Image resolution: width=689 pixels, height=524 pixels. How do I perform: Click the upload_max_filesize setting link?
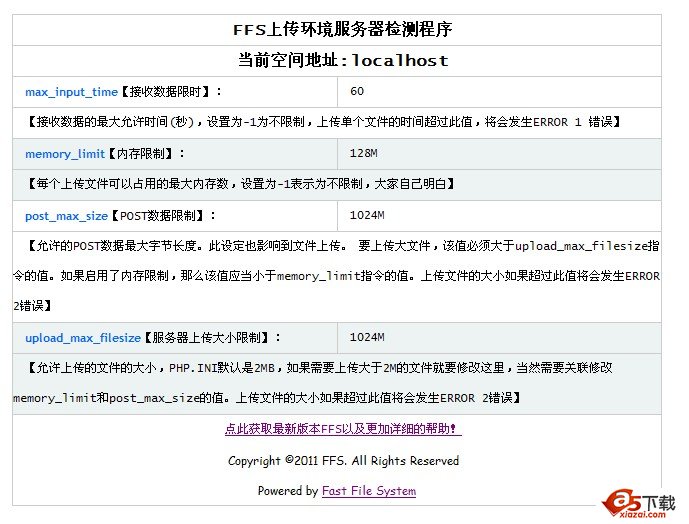[83, 338]
